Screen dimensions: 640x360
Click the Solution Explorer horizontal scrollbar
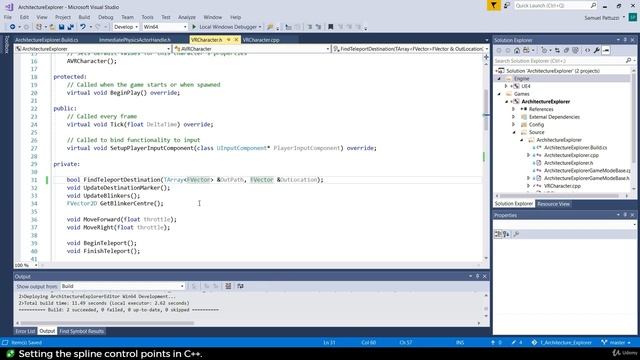click(559, 196)
